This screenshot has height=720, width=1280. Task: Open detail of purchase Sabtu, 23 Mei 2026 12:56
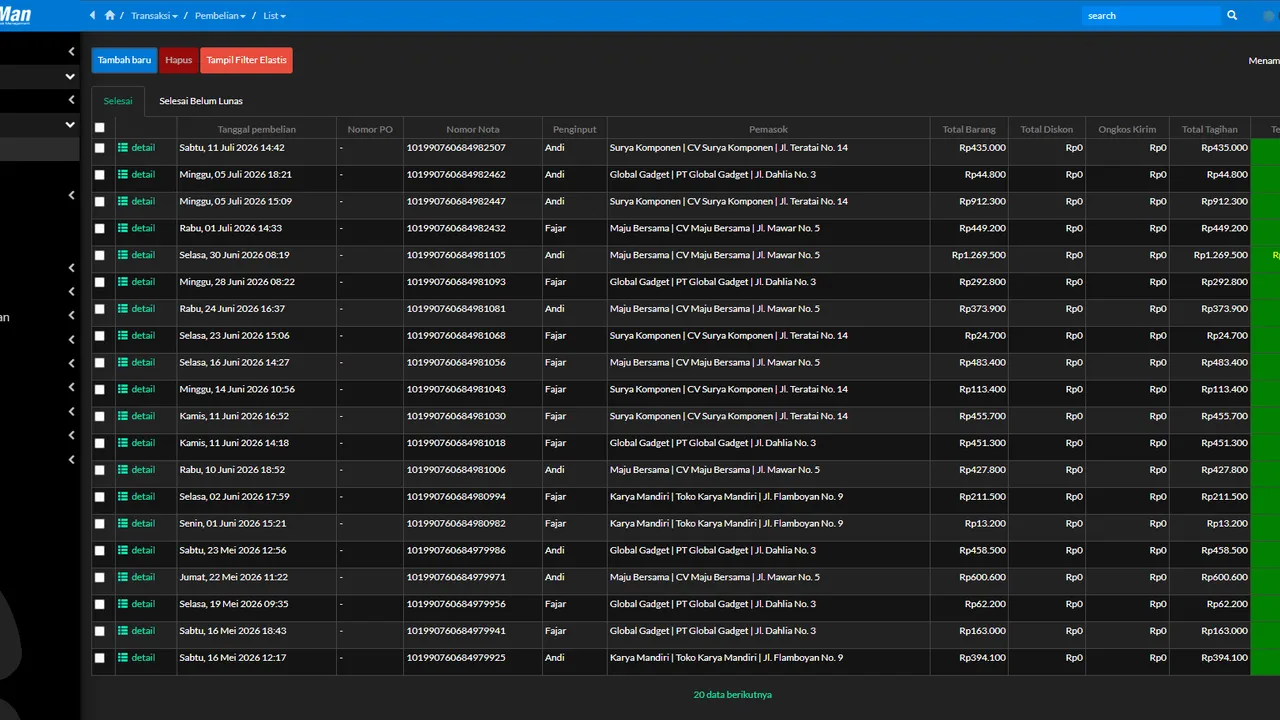click(136, 550)
